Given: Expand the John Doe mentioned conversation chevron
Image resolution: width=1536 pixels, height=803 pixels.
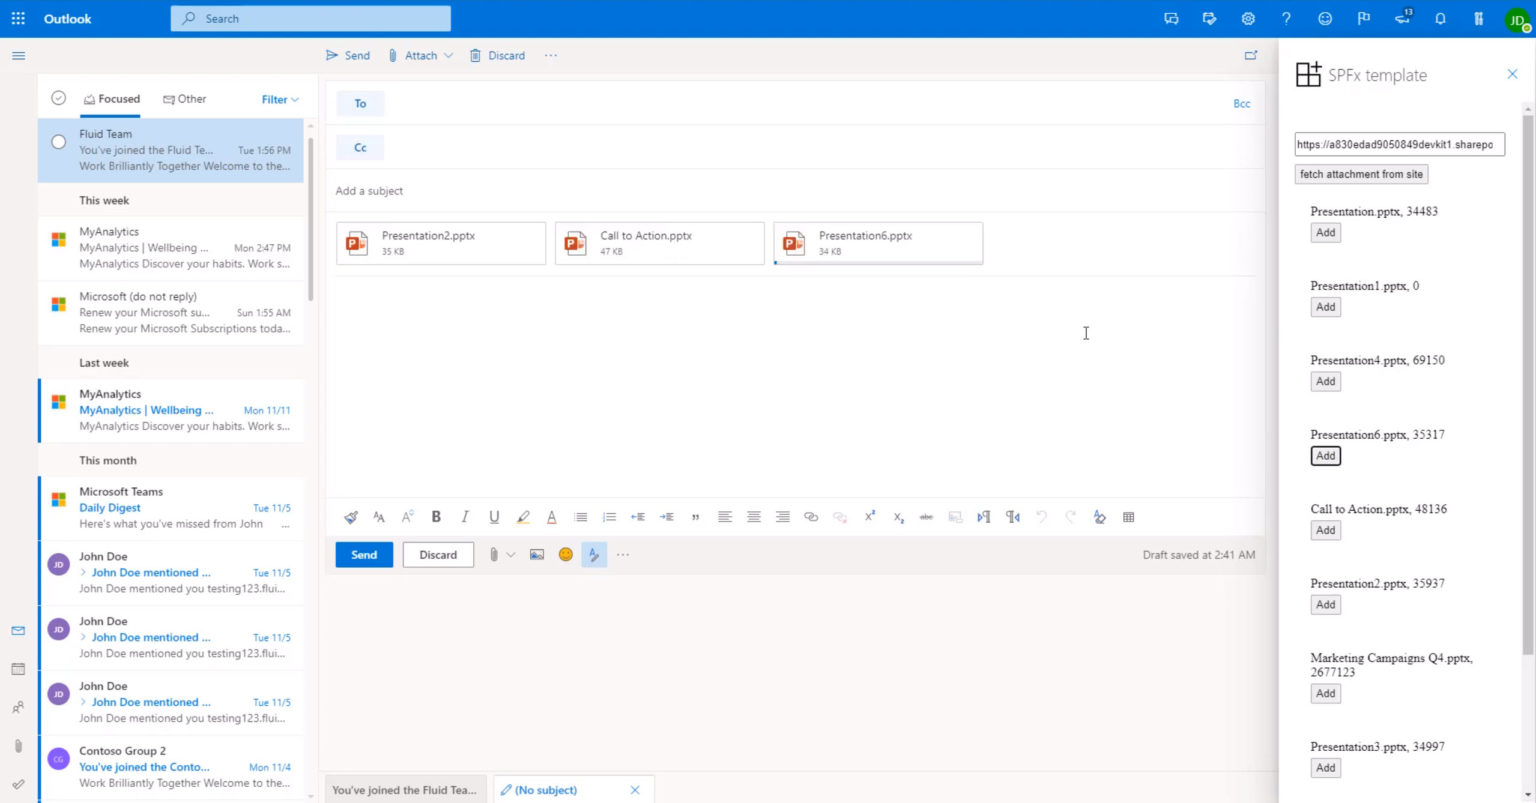Looking at the screenshot, I should tap(84, 573).
